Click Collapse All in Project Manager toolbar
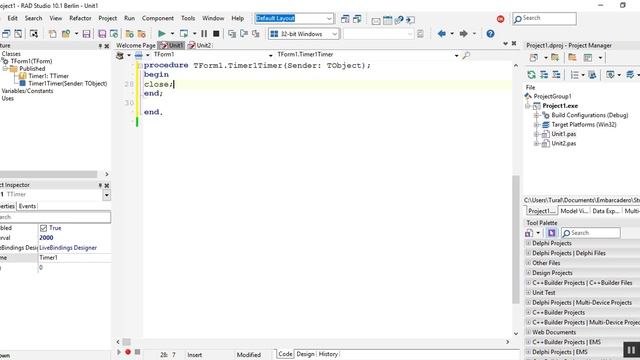The width and height of the screenshot is (640, 360). point(556,75)
